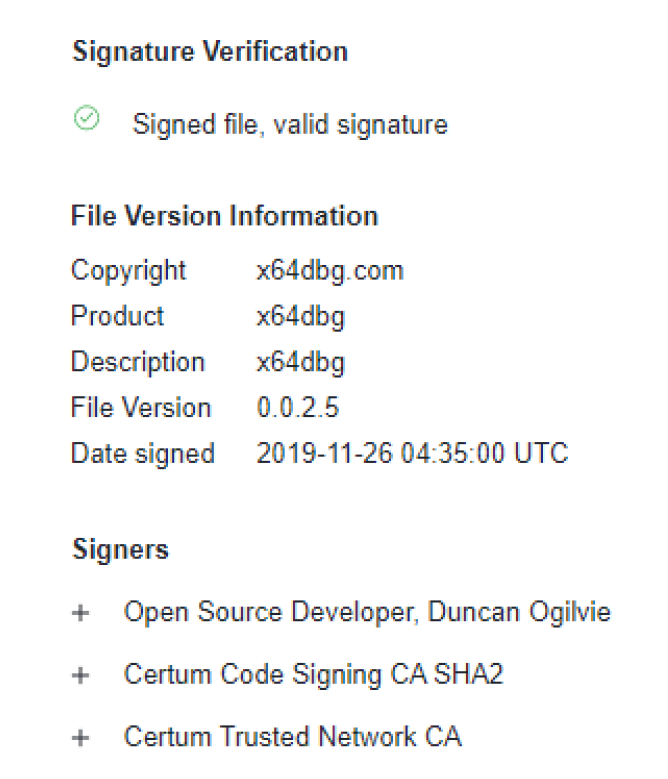
Task: Expand the Open Source Developer signer entry
Action: [81, 613]
